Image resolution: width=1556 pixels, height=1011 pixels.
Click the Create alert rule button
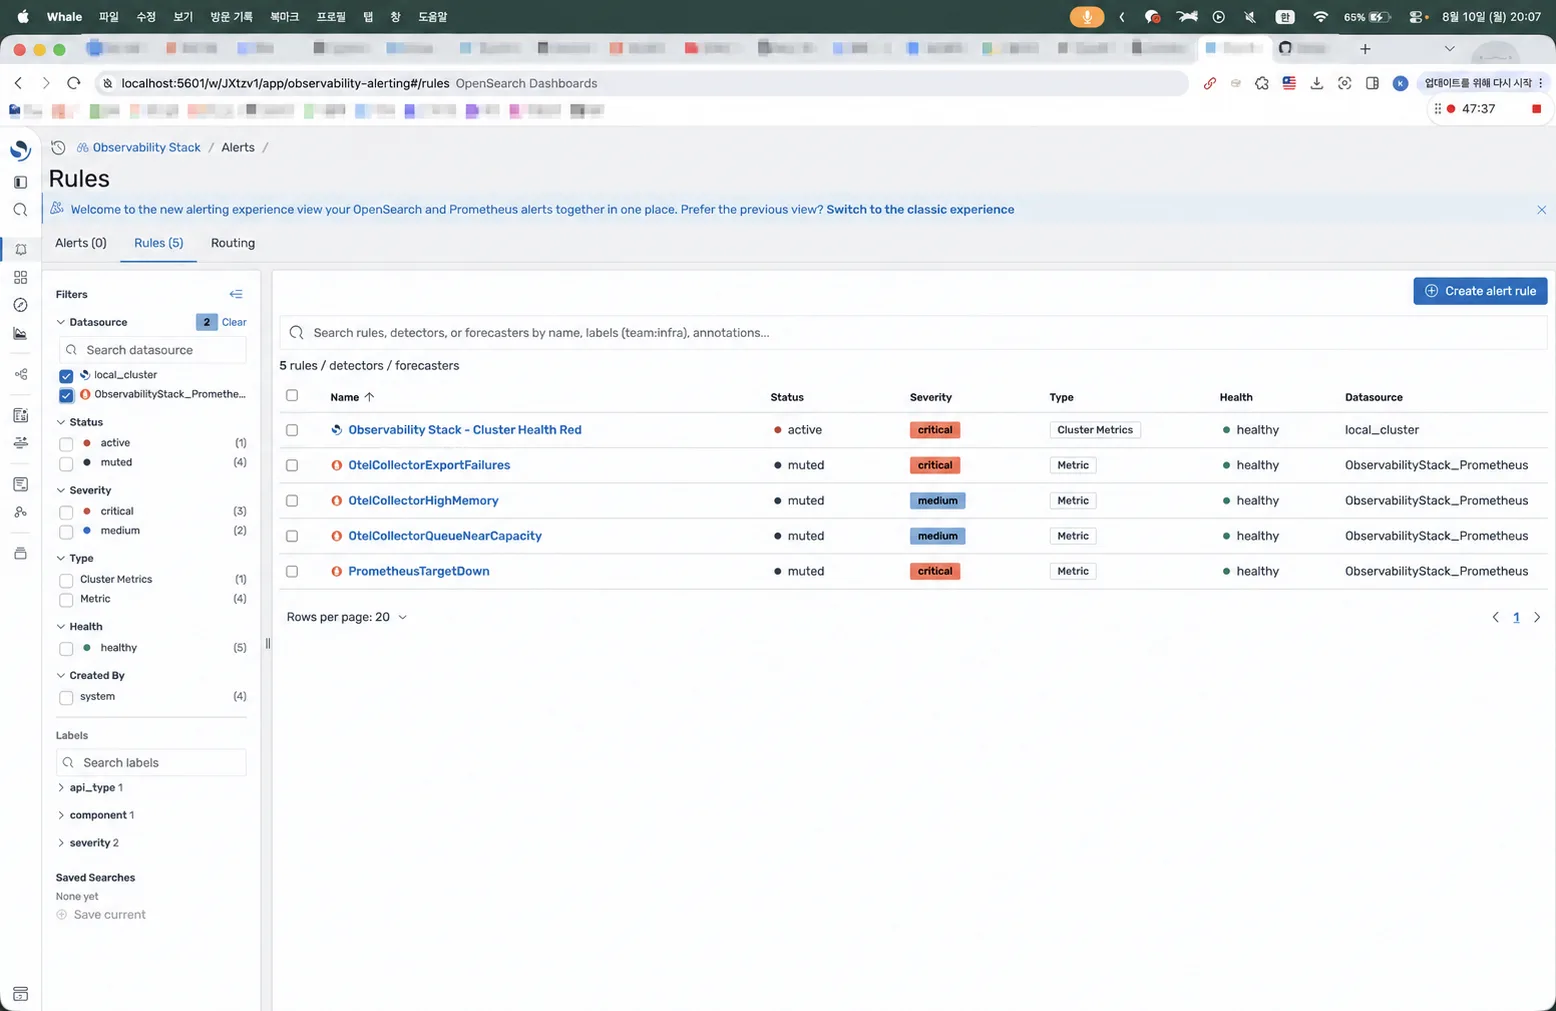point(1480,291)
